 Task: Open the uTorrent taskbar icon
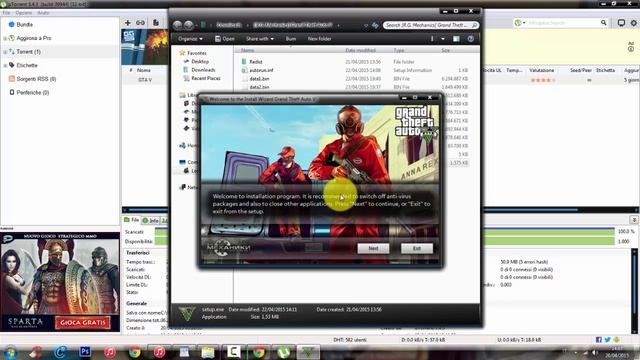click(x=284, y=351)
